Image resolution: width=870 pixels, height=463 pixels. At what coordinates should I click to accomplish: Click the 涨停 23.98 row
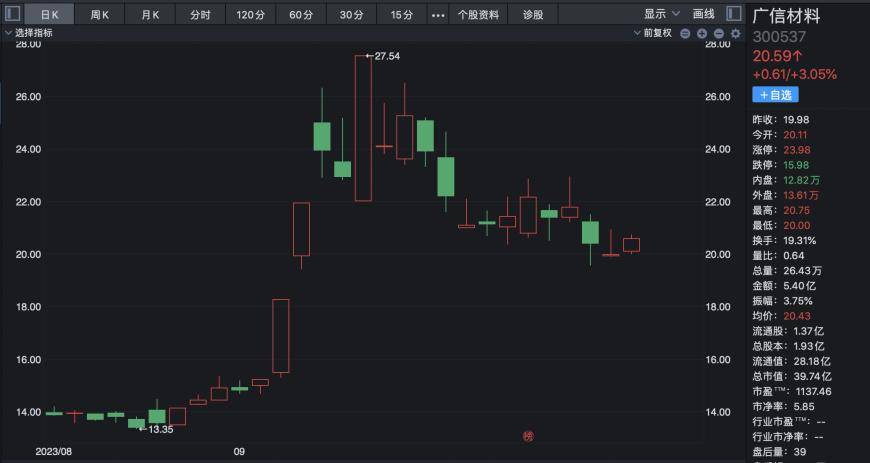pos(781,150)
